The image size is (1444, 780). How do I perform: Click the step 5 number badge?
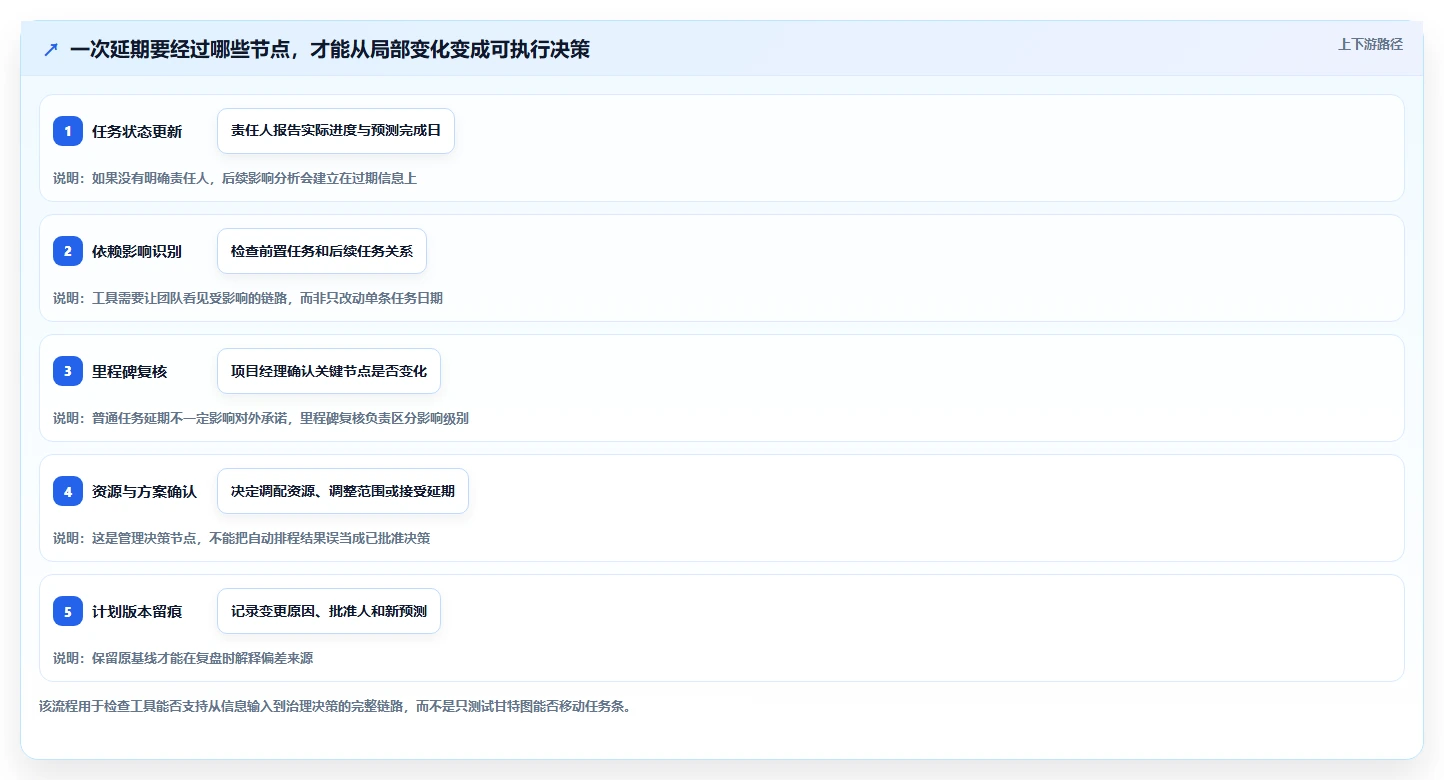tap(68, 611)
